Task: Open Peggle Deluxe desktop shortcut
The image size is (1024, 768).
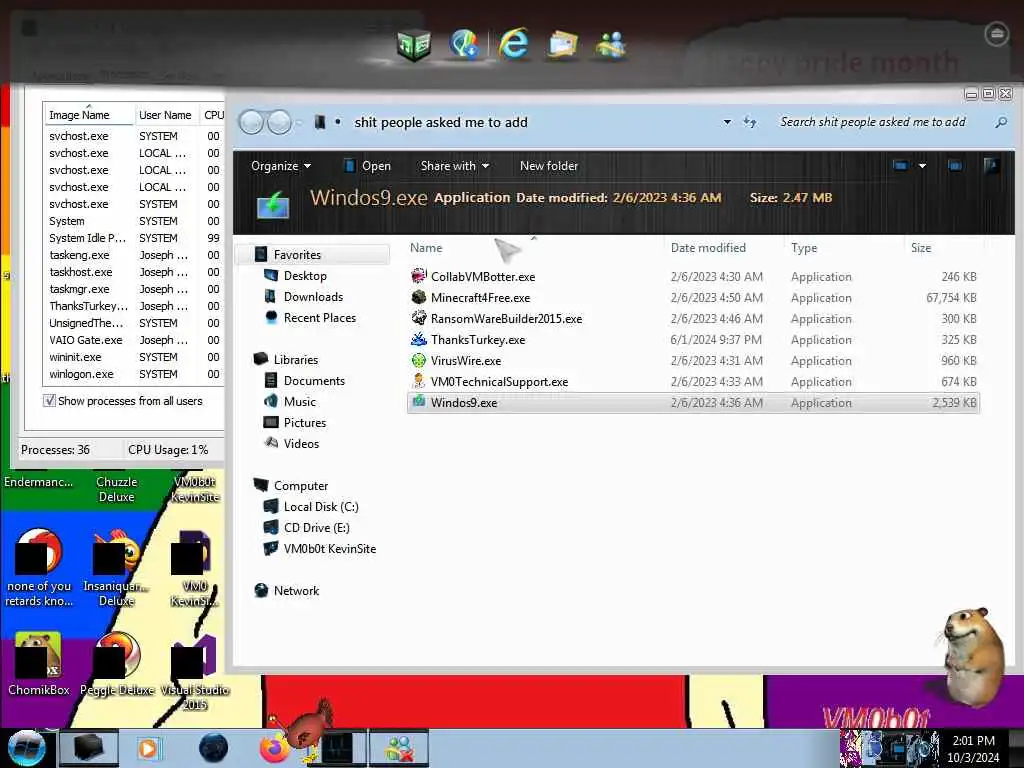Action: coord(117,665)
